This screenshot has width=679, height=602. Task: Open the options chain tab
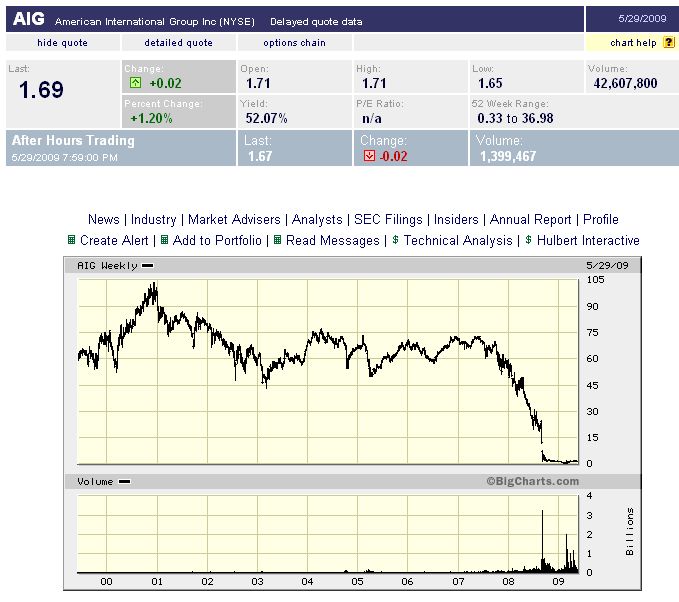click(x=295, y=43)
